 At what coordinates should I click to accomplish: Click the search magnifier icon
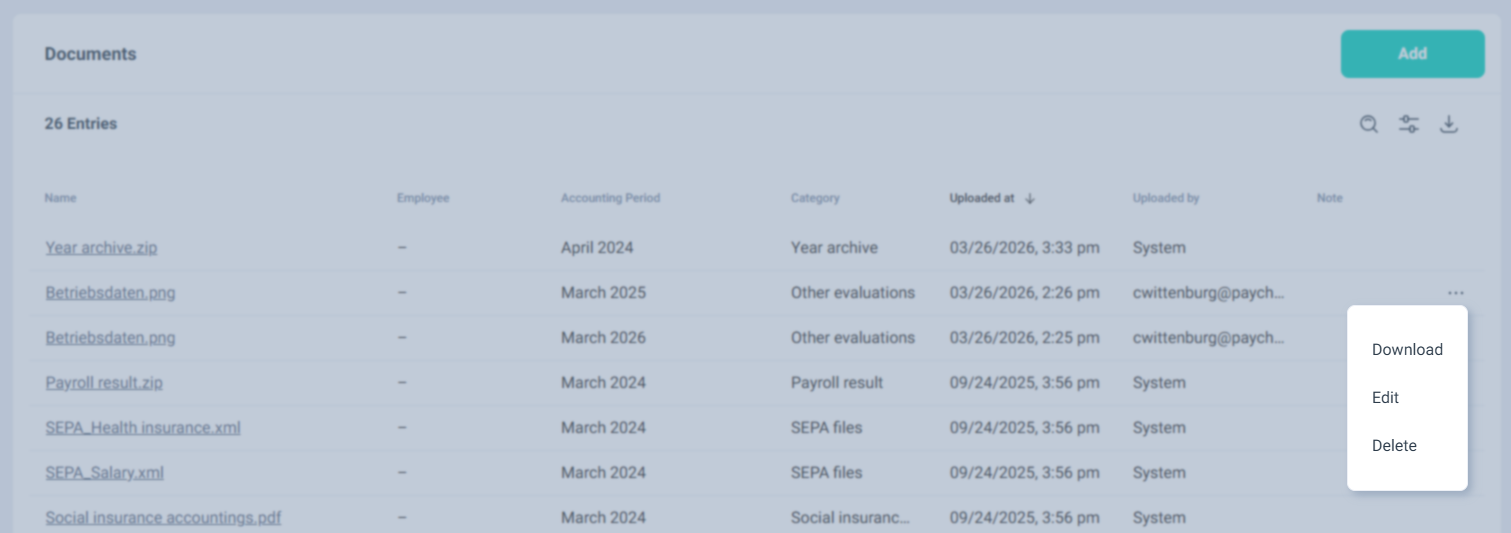pos(1369,124)
